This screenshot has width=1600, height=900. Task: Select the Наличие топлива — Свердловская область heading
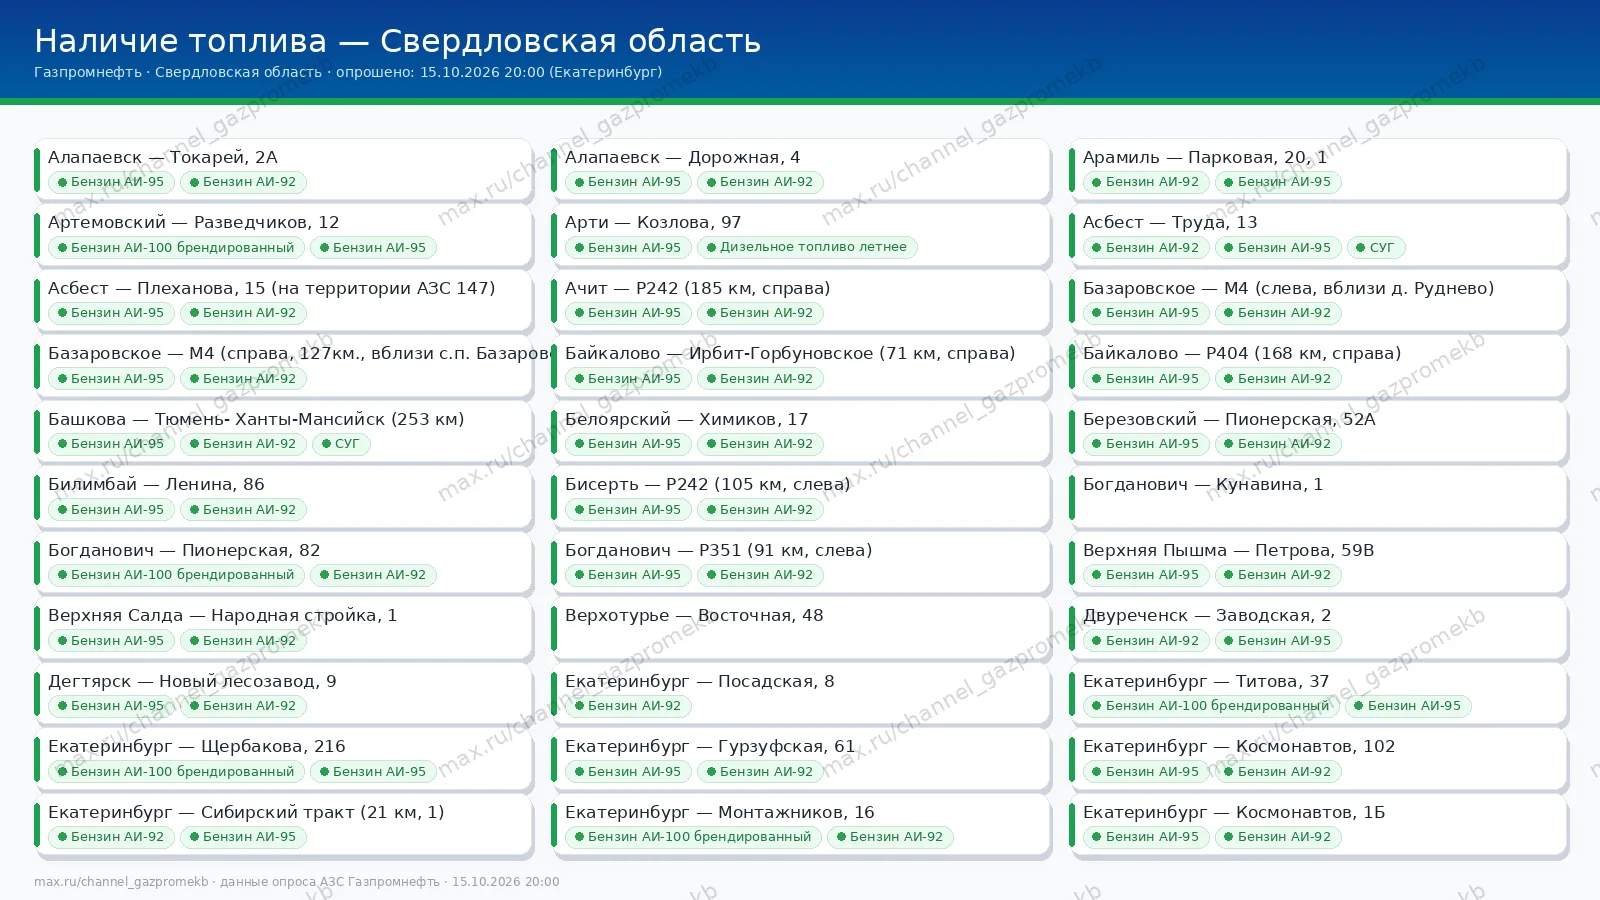tap(398, 41)
